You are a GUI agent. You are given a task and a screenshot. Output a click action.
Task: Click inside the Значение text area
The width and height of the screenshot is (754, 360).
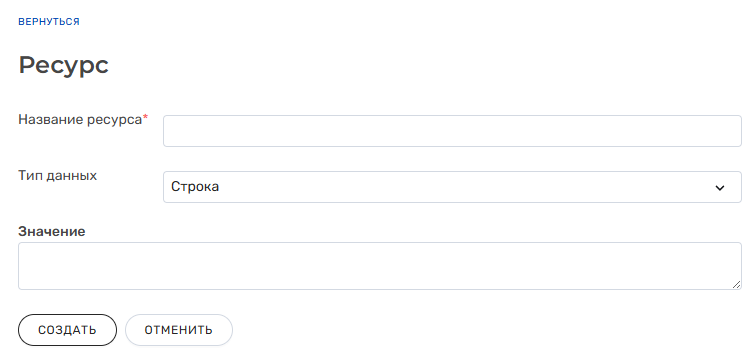tap(379, 266)
